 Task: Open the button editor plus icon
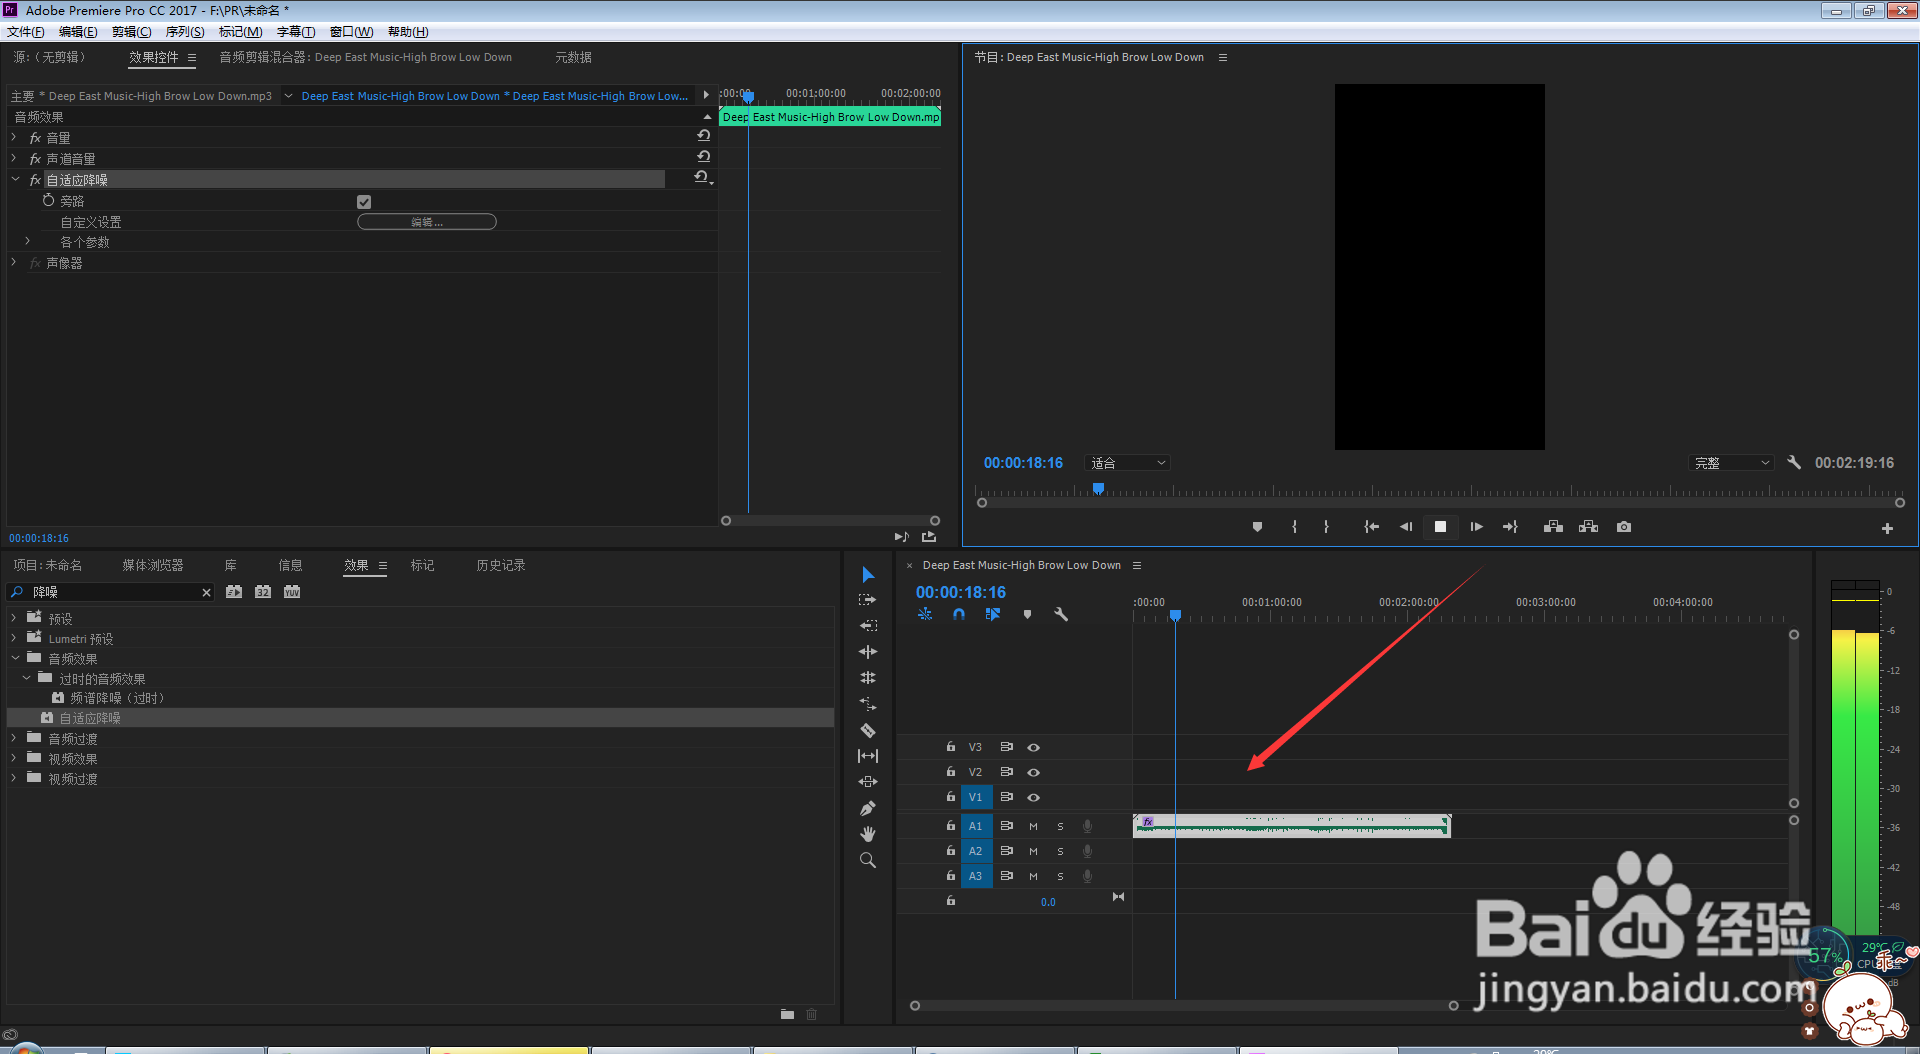coord(1887,528)
